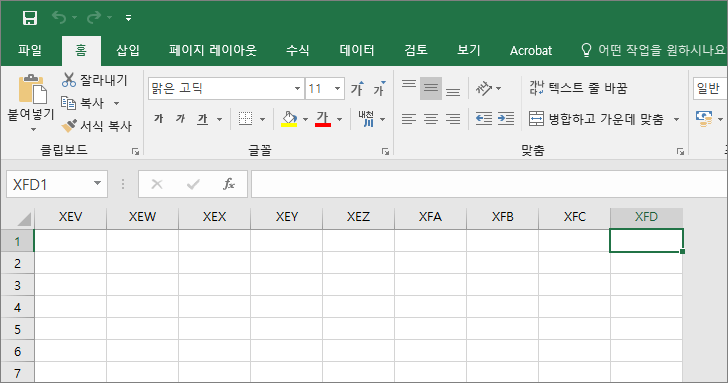728x383 pixels.
Task: Open the Acrobat tab
Action: coord(531,50)
